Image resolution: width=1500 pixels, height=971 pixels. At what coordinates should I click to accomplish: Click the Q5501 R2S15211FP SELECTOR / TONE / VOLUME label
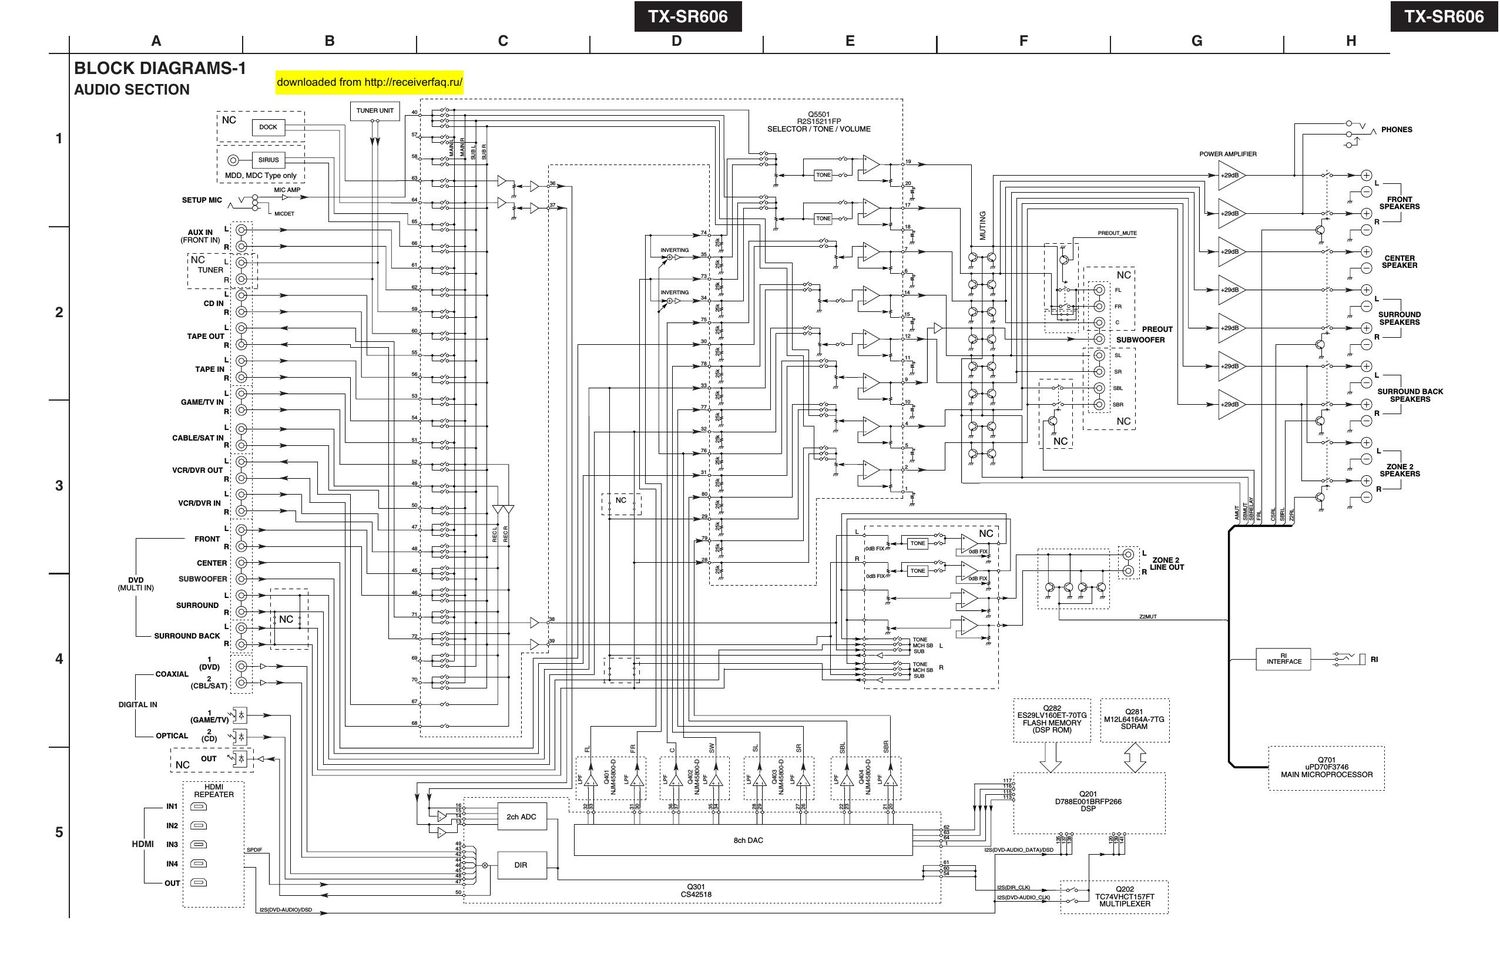click(819, 121)
